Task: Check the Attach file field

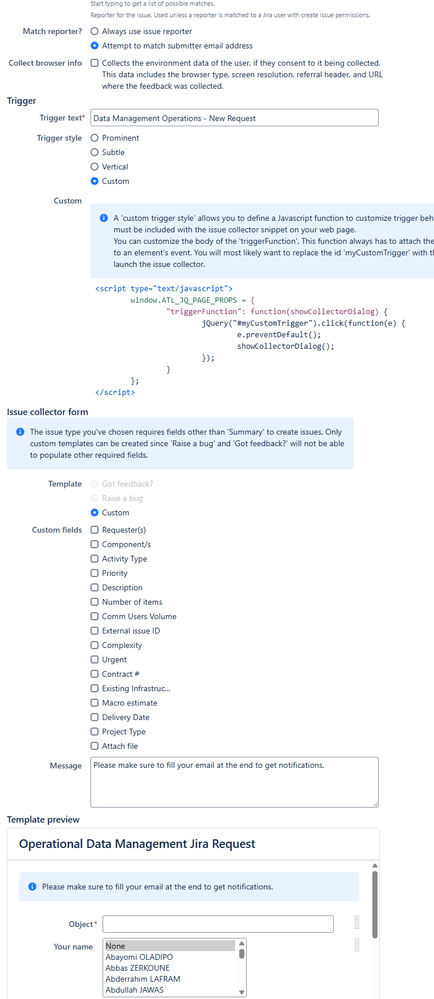Action: tap(95, 746)
